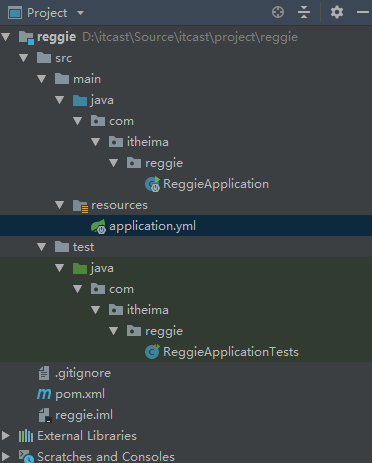Click the Project view window icon

(15, 13)
